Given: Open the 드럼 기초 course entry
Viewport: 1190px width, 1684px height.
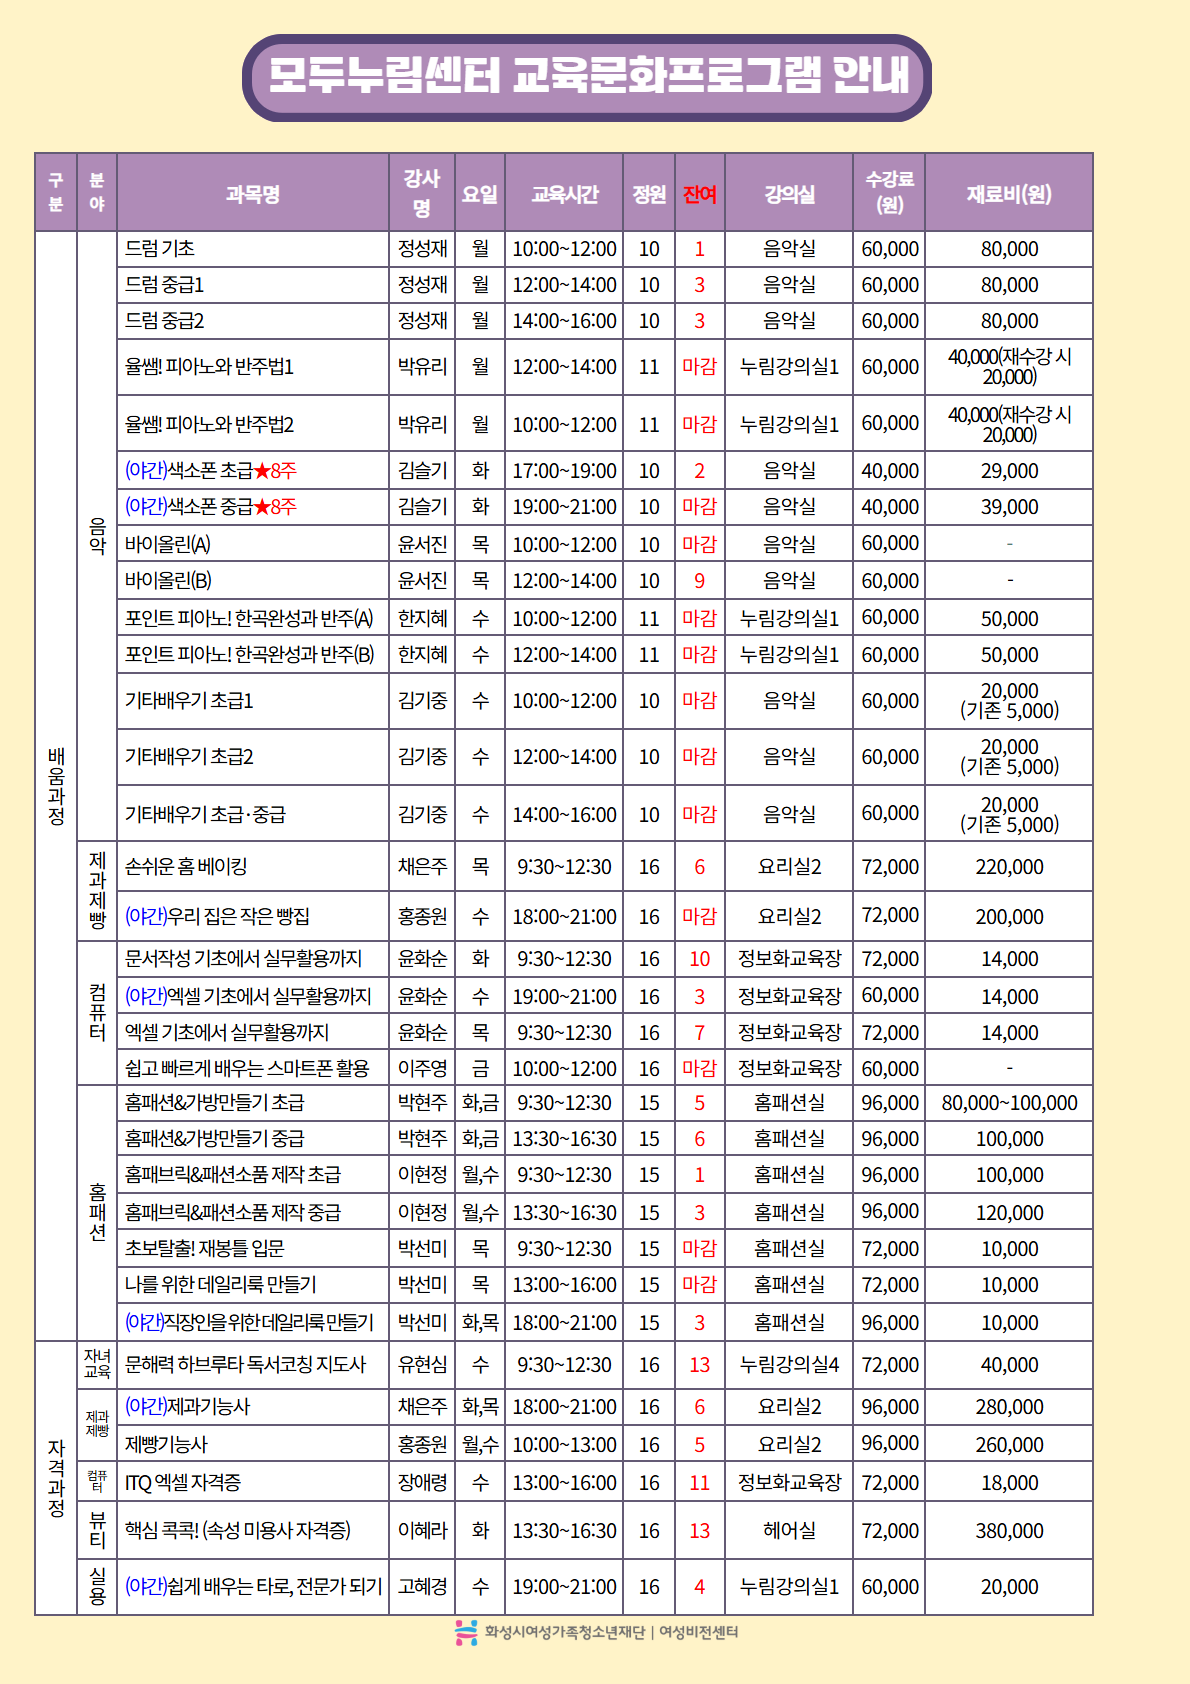Looking at the screenshot, I should [160, 249].
